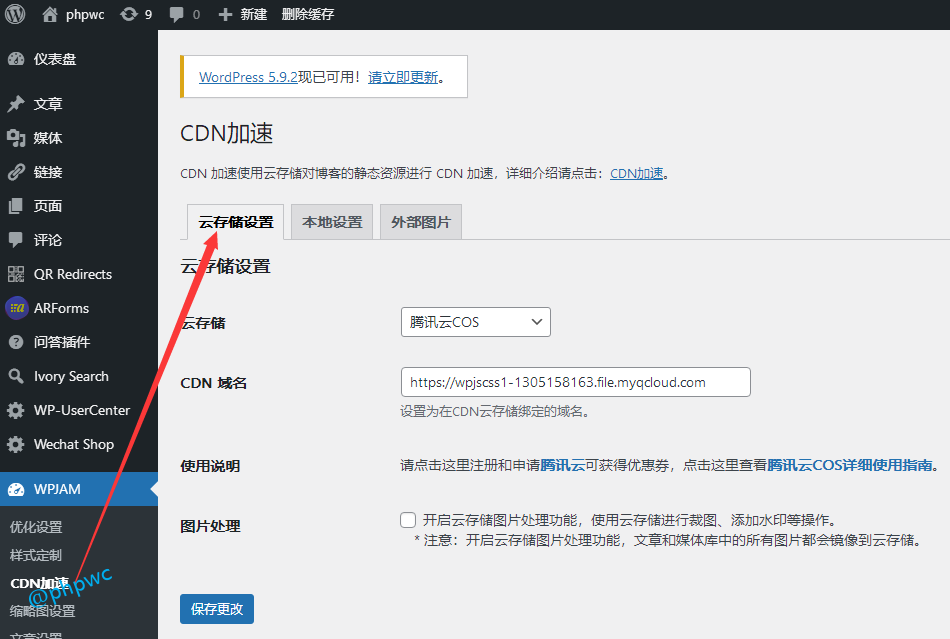The image size is (950, 639).
Task: Click the Wechat Shop gear icon
Action: pos(16,445)
